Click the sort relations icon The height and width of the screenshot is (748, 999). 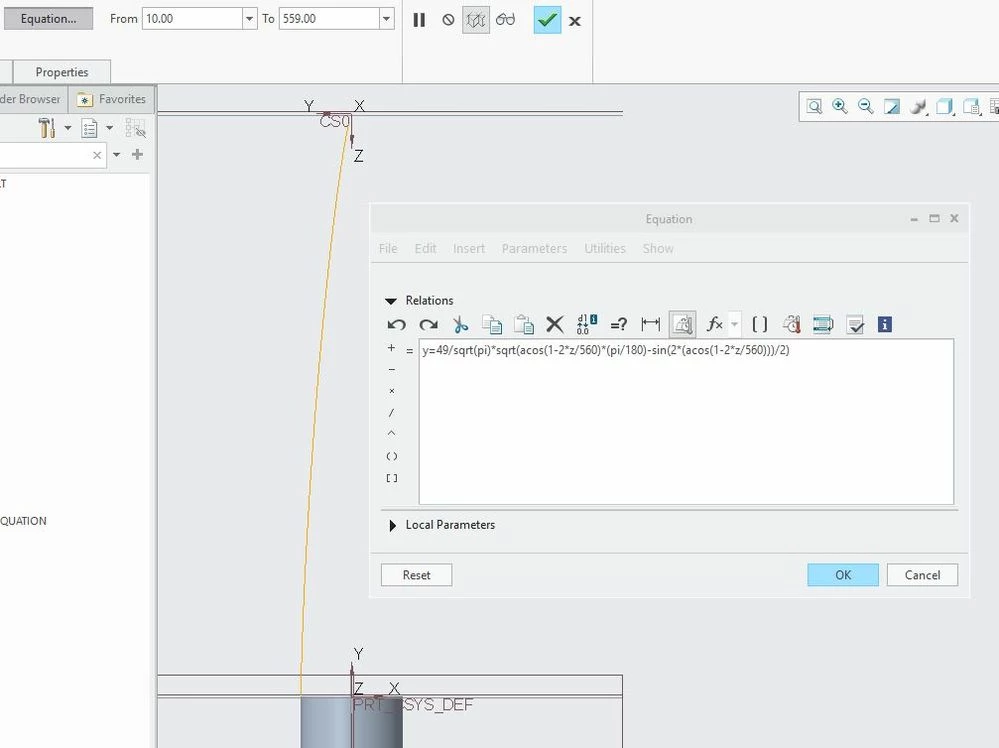pyautogui.click(x=823, y=325)
